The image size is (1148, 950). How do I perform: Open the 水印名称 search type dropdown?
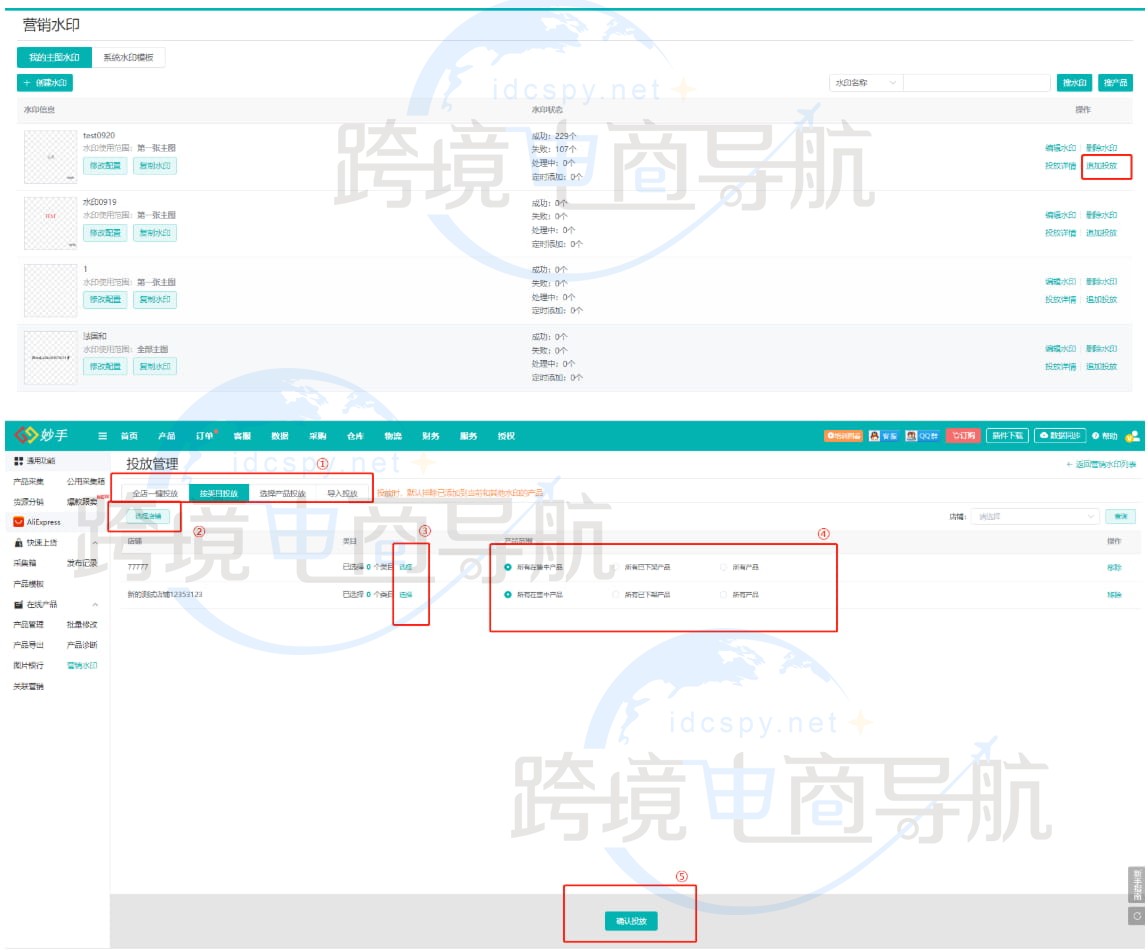(x=865, y=83)
